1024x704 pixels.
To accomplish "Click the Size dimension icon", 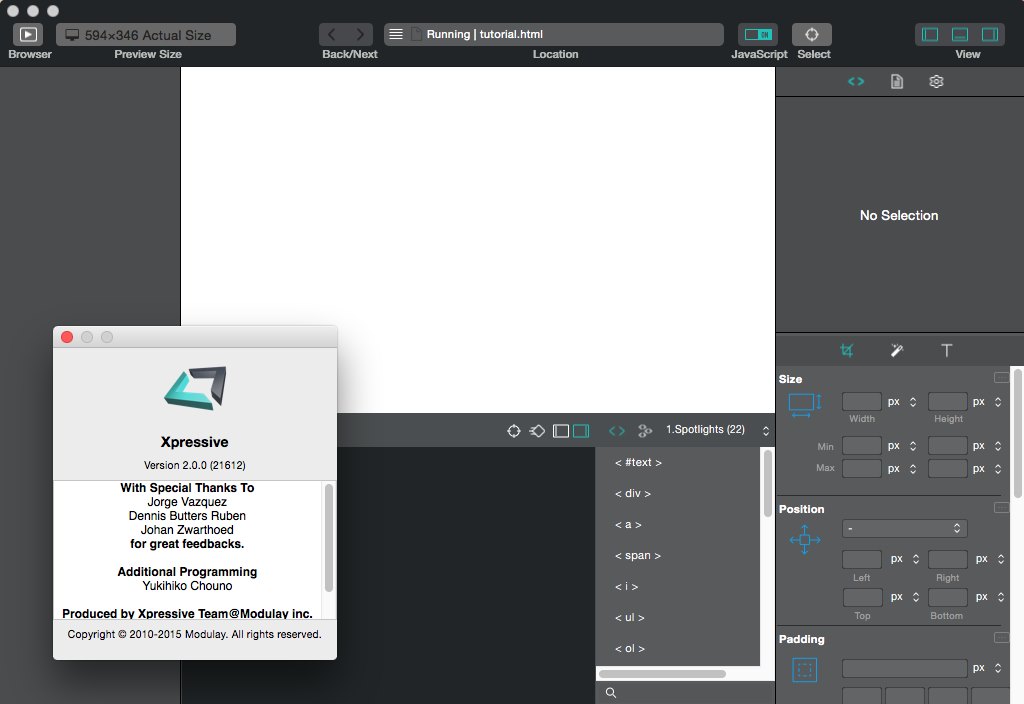I will 805,404.
